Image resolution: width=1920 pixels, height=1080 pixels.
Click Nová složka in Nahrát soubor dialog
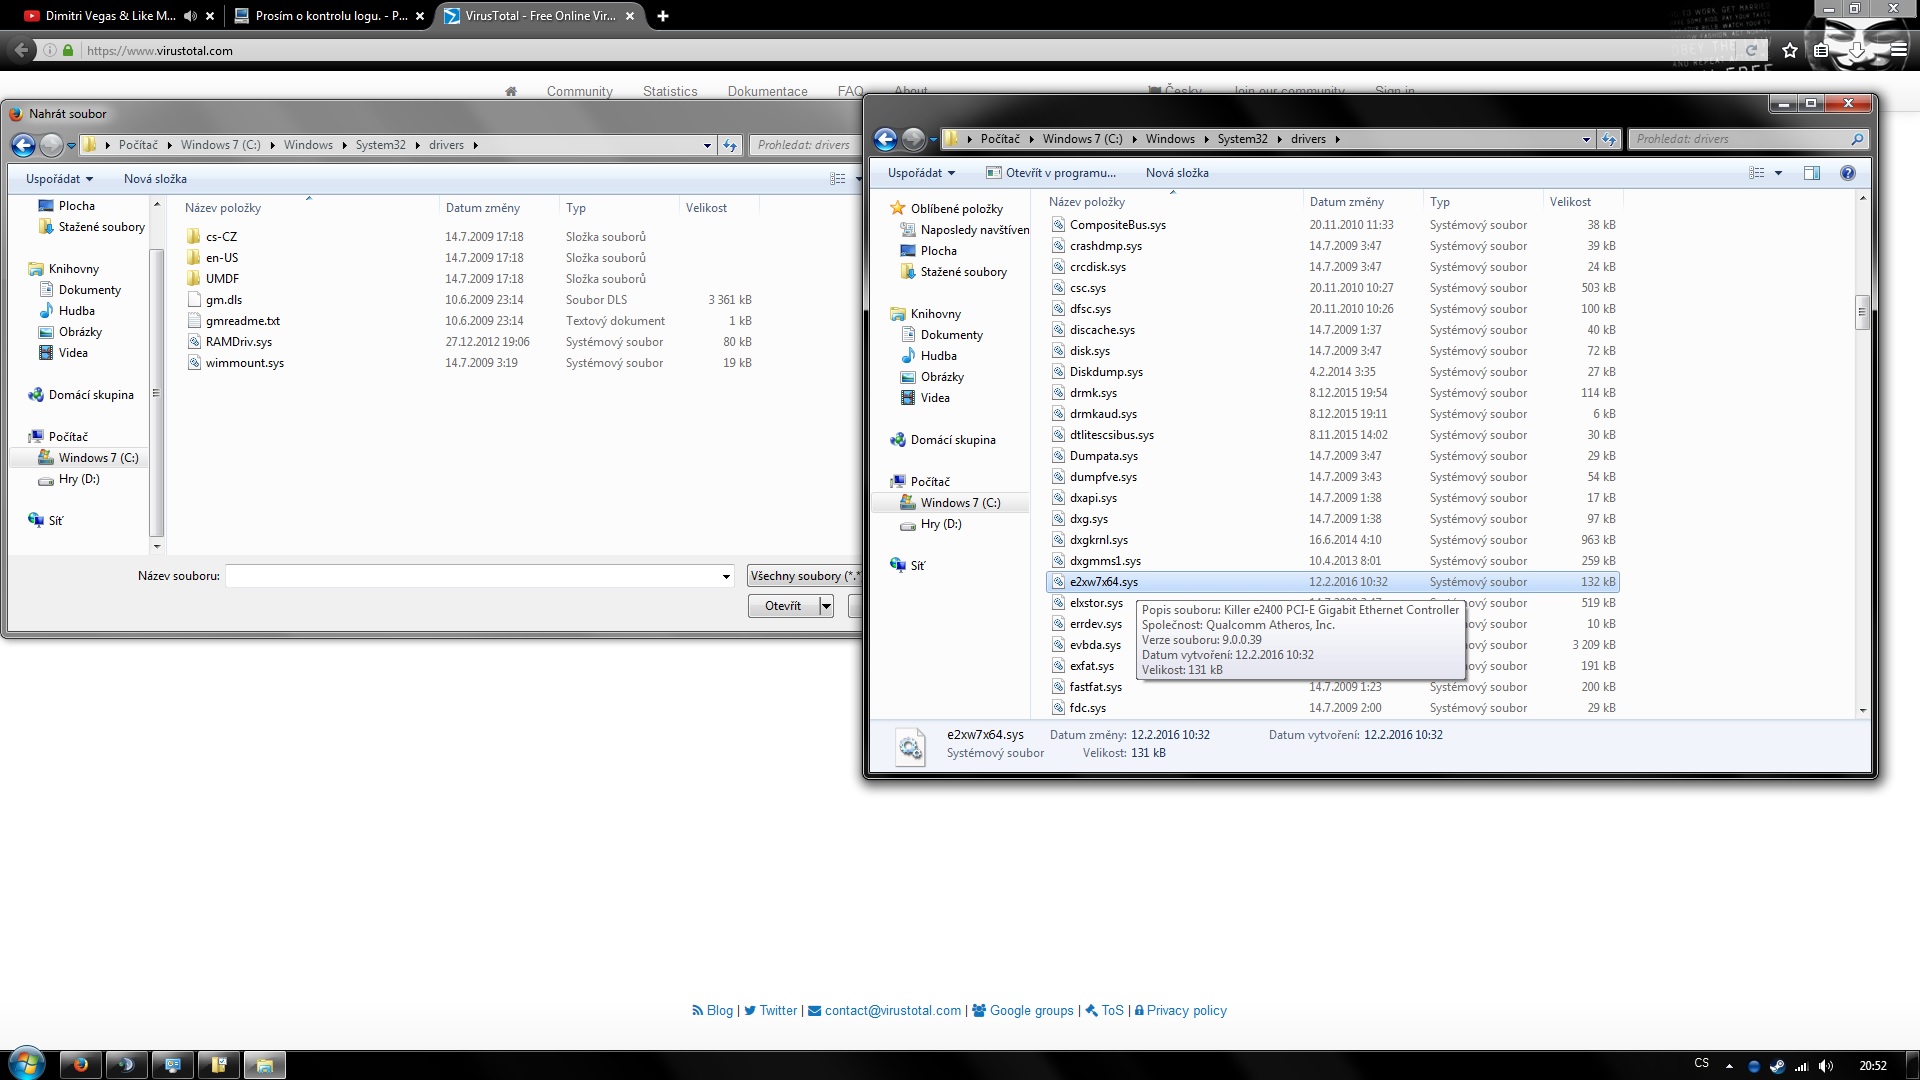click(155, 179)
